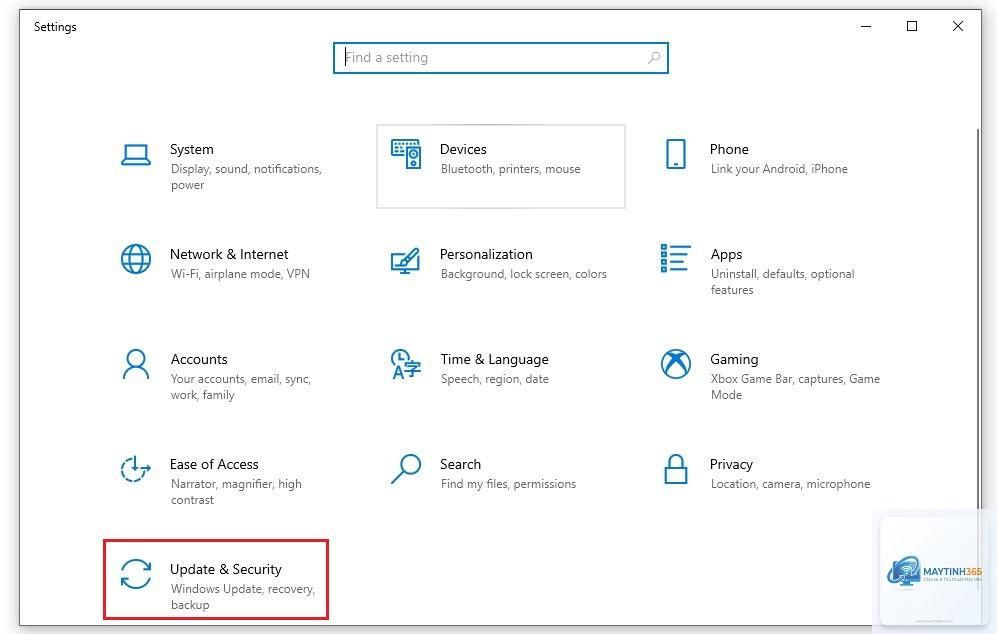Open the Network & Internet title
The width and height of the screenshot is (997, 634).
point(229,254)
